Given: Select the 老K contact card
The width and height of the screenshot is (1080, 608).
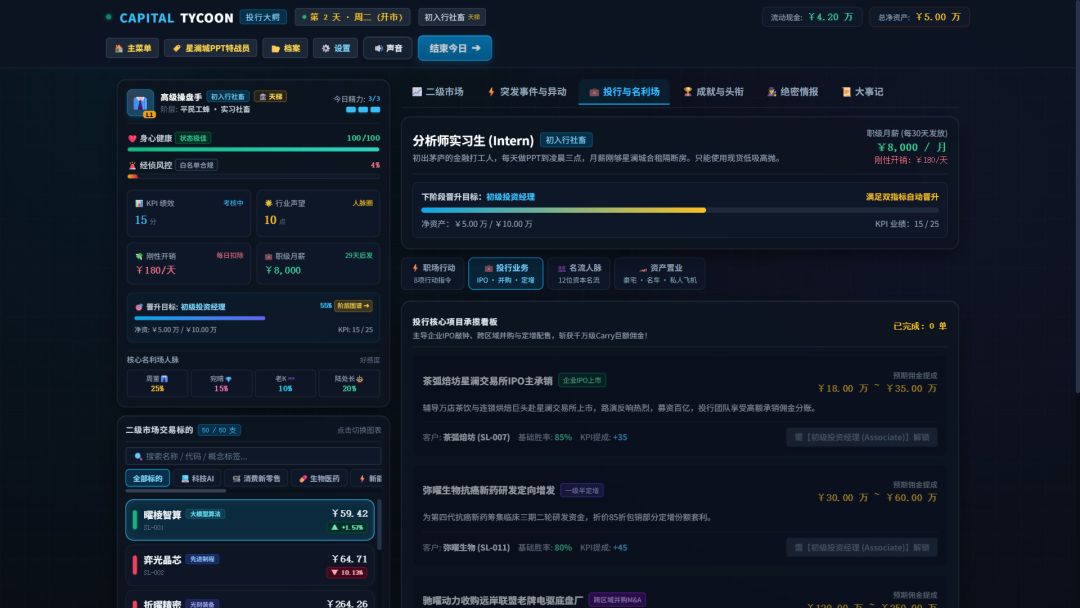Looking at the screenshot, I should pyautogui.click(x=285, y=384).
